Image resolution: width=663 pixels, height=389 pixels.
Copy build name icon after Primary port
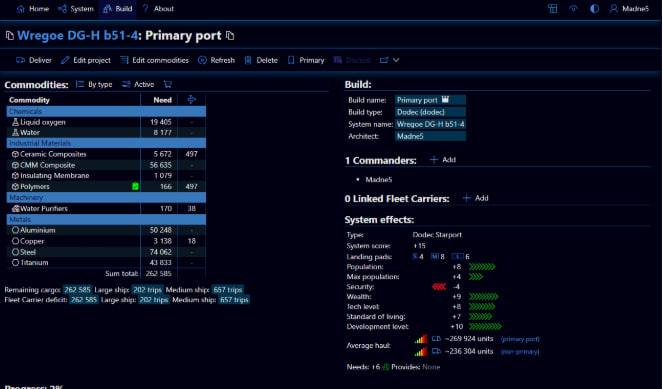[230, 36]
